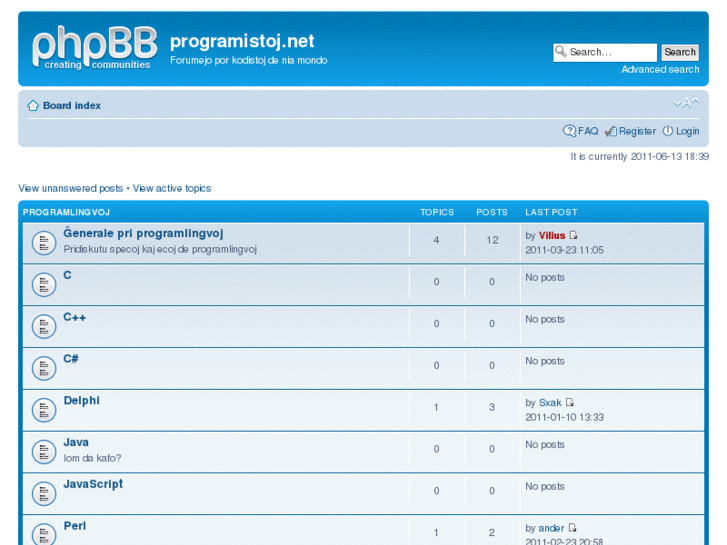Click the programistoj.net site title
727x545 pixels.
242,41
